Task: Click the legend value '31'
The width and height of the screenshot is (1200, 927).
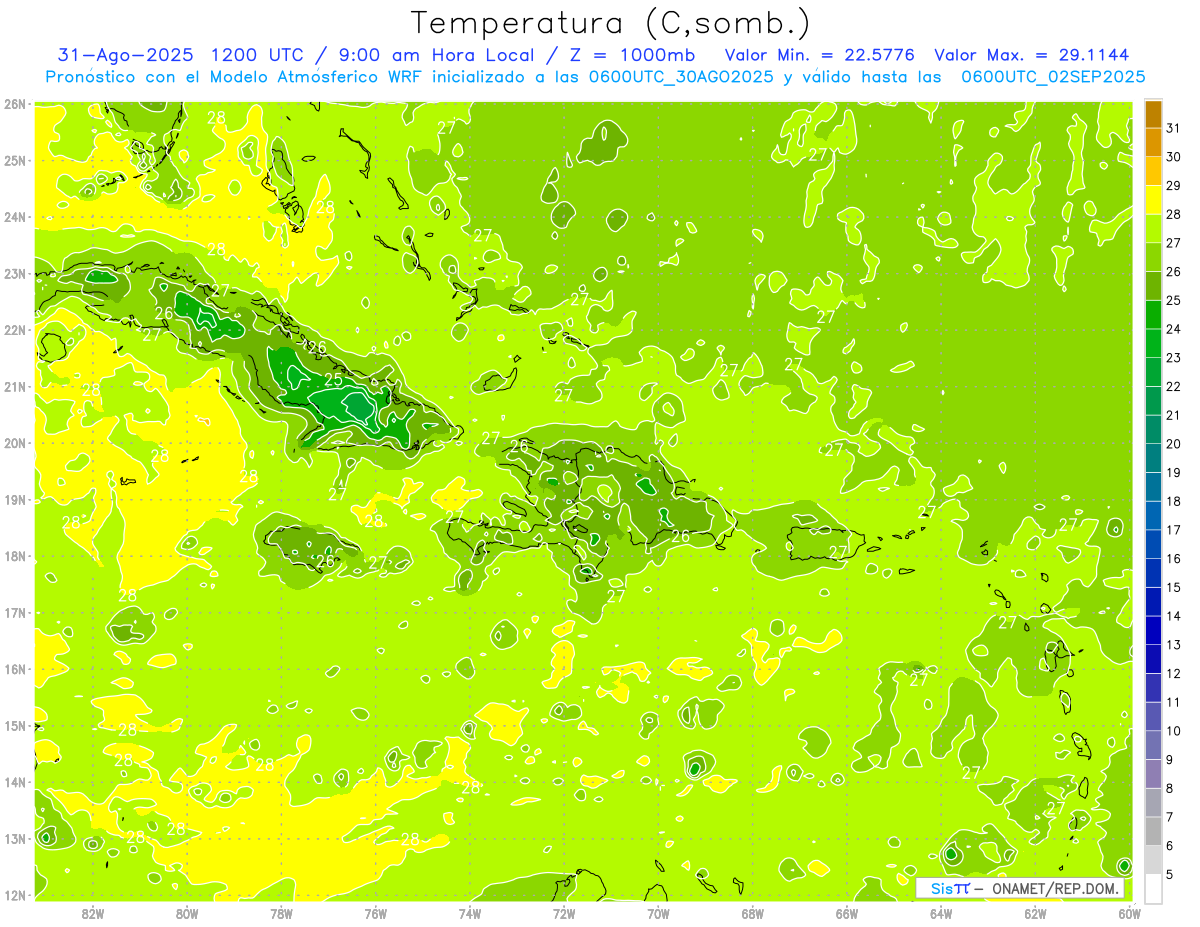Action: click(x=1174, y=128)
